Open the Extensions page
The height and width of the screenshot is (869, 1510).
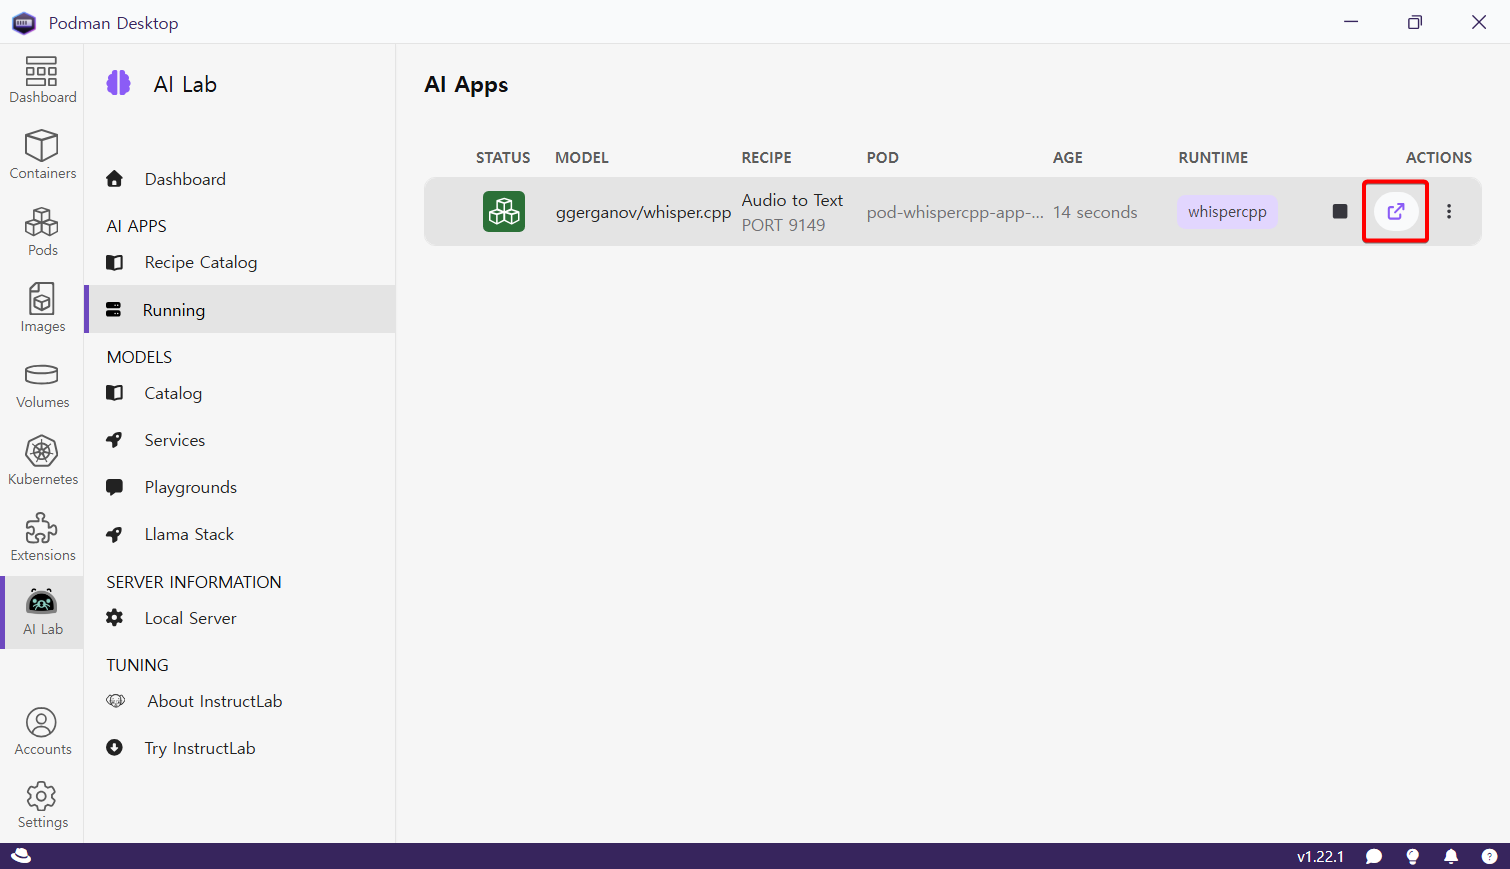[42, 537]
